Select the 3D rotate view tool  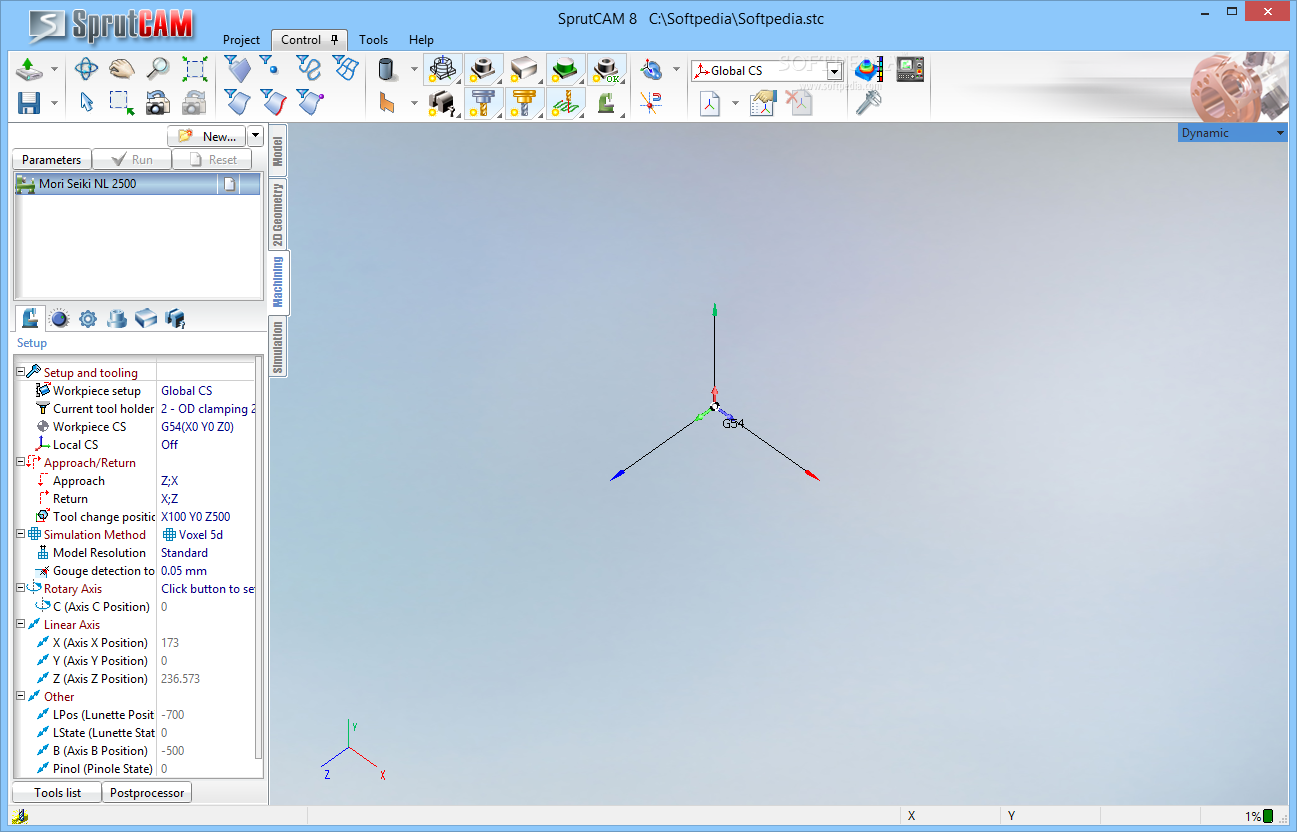click(x=87, y=69)
